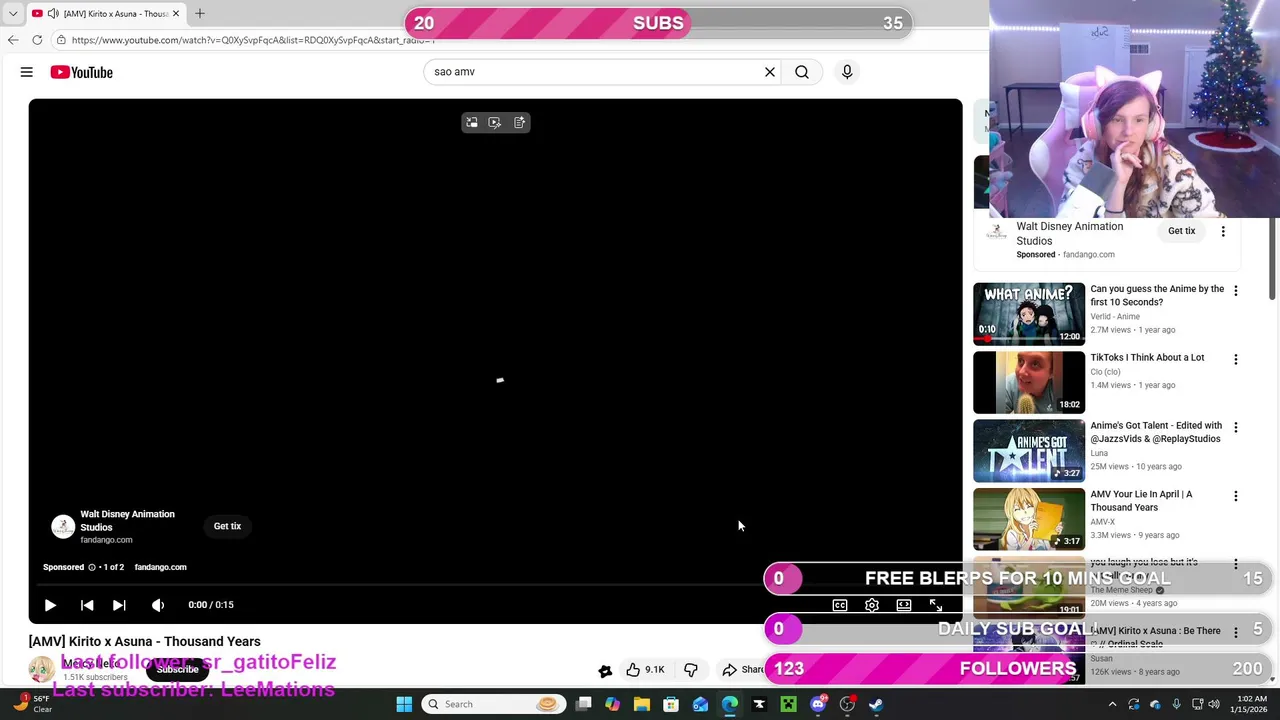1280x720 pixels.
Task: Start voice search with microphone icon
Action: (x=847, y=72)
